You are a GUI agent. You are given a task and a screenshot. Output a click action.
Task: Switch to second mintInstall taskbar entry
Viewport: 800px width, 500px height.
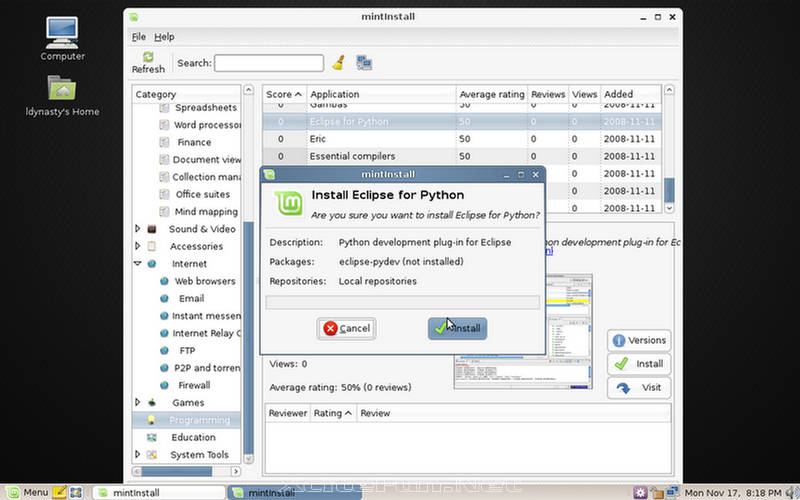tap(294, 492)
